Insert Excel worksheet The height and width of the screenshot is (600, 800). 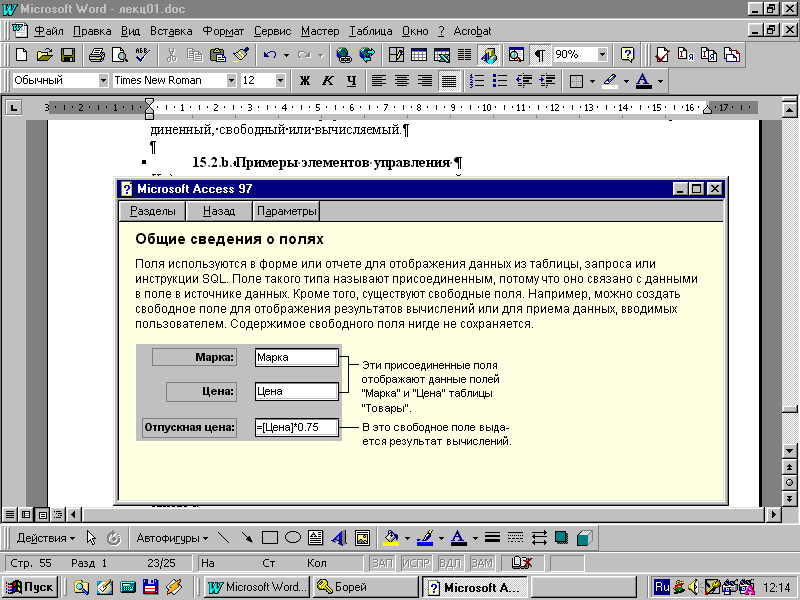click(x=442, y=55)
